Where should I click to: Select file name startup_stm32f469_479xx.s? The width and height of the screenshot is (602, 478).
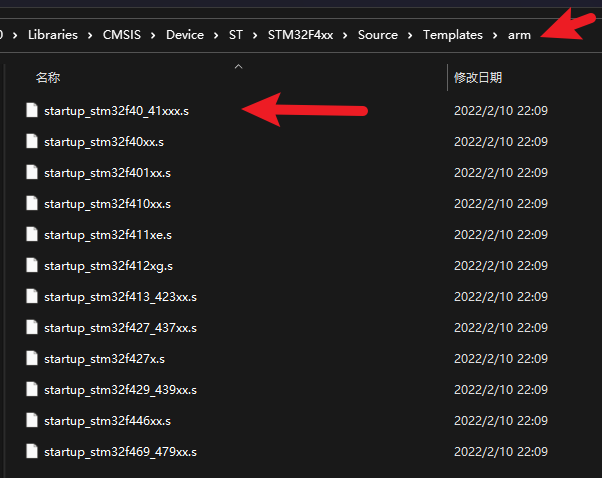click(x=121, y=452)
